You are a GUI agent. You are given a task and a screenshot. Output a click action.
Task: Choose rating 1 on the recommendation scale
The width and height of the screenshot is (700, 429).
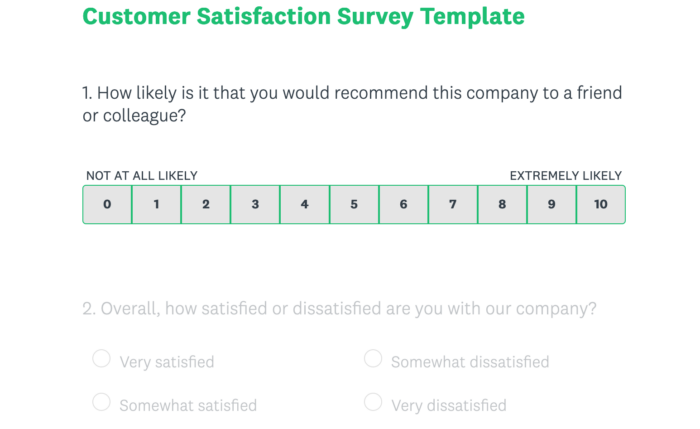[x=156, y=204]
